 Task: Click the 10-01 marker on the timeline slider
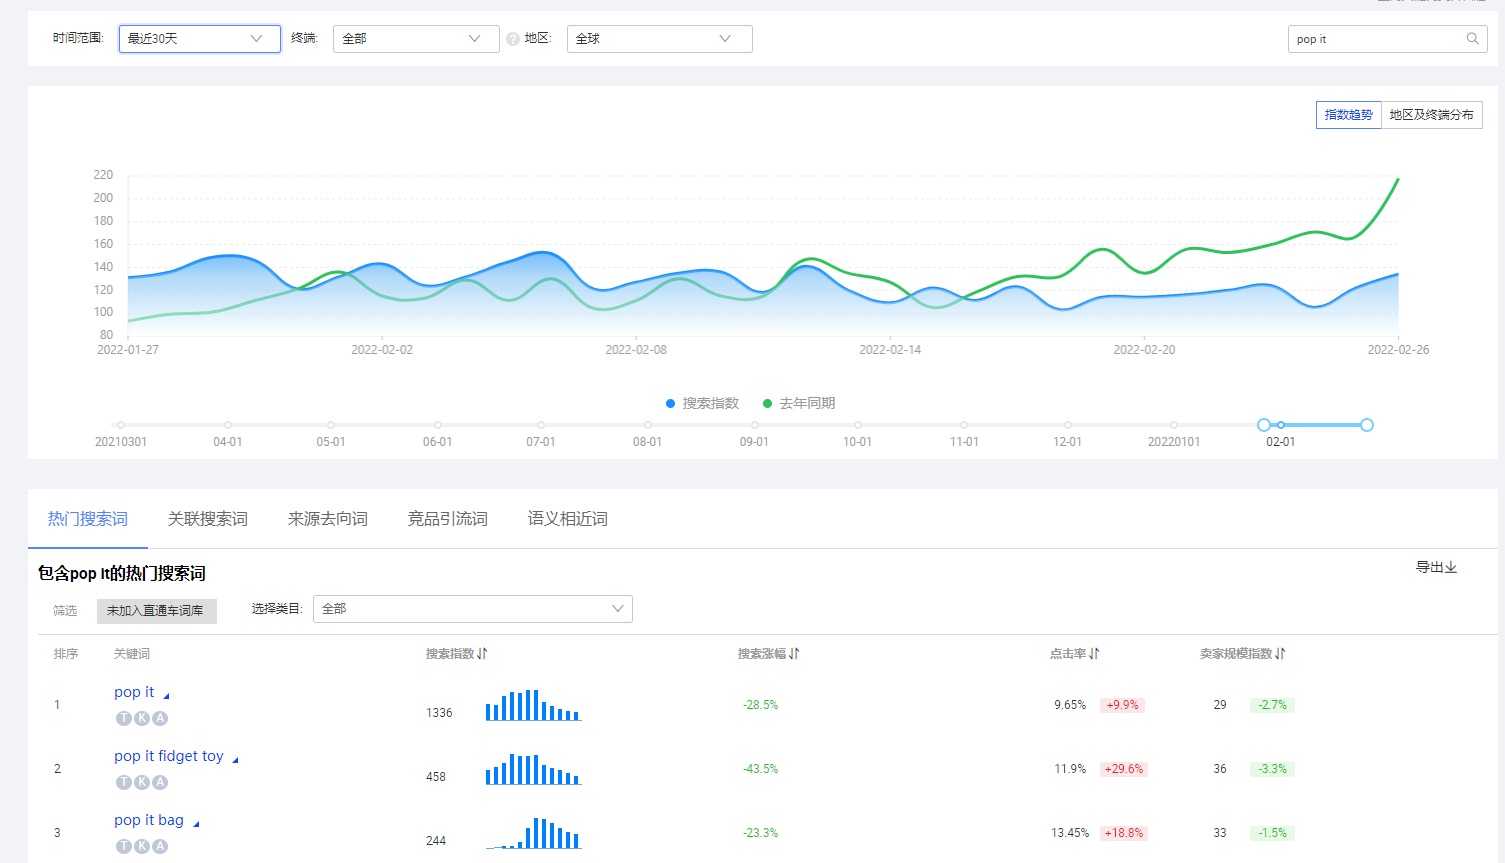[857, 426]
